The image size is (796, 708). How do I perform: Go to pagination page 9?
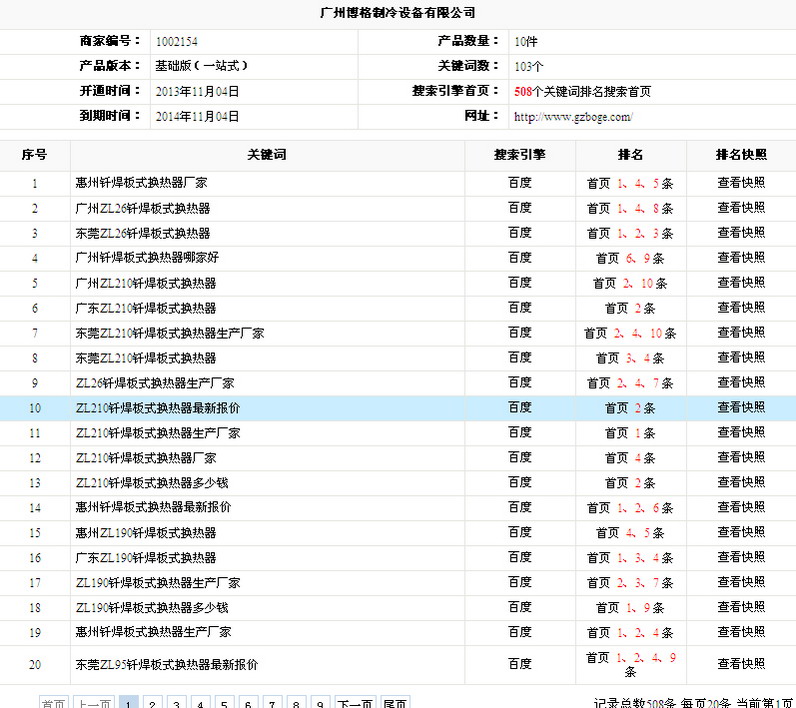coord(320,703)
